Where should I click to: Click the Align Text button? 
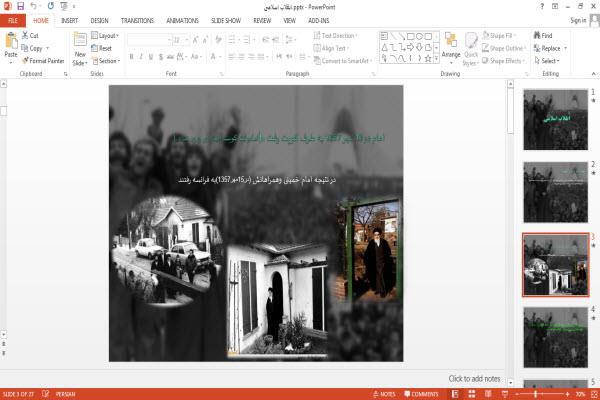pos(331,48)
